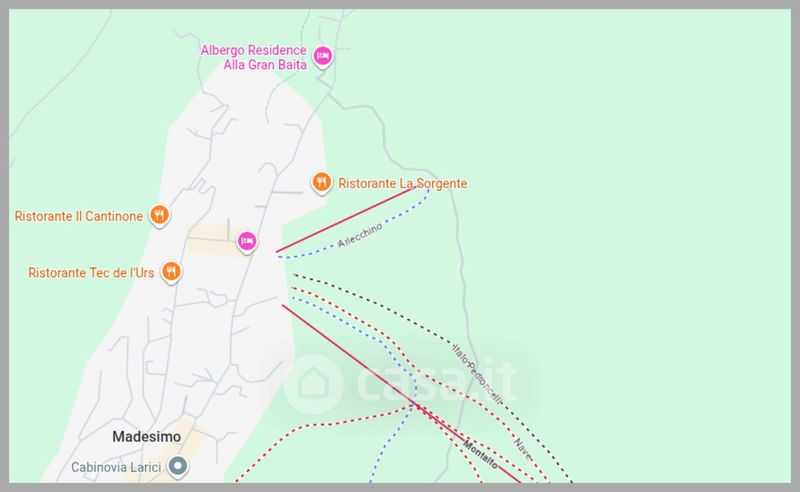Click the Ristorante Tec de l'Urs restaurant icon
The width and height of the screenshot is (800, 492).
click(x=171, y=271)
